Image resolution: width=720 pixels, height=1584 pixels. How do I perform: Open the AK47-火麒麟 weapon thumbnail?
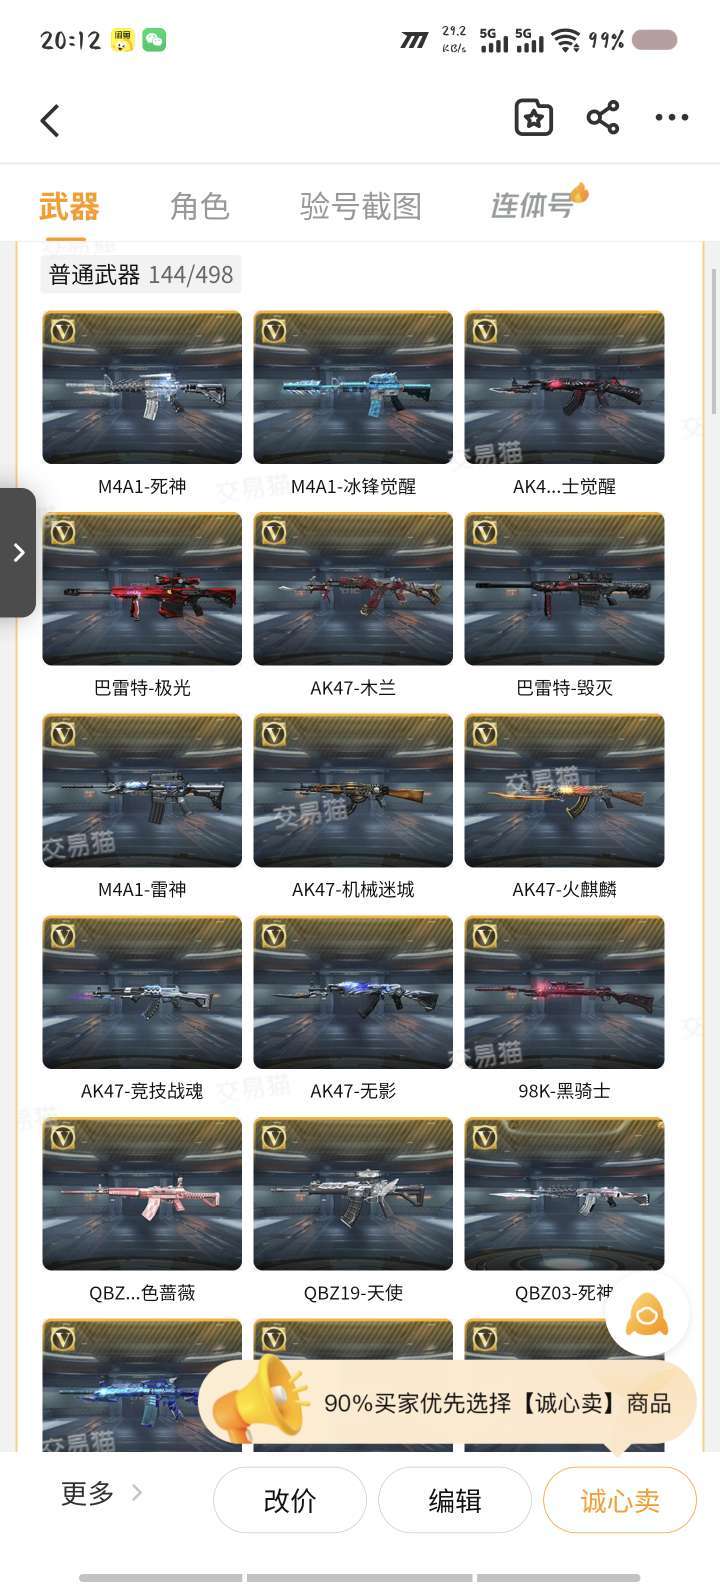pyautogui.click(x=564, y=790)
